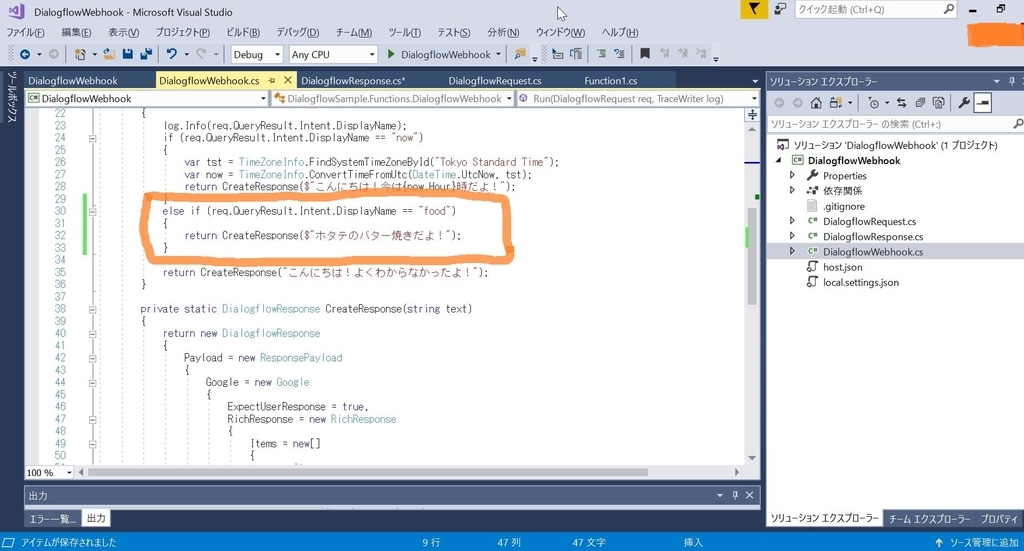Switch to プロパティ tab at bottom right
1024x551 pixels.
coord(999,519)
